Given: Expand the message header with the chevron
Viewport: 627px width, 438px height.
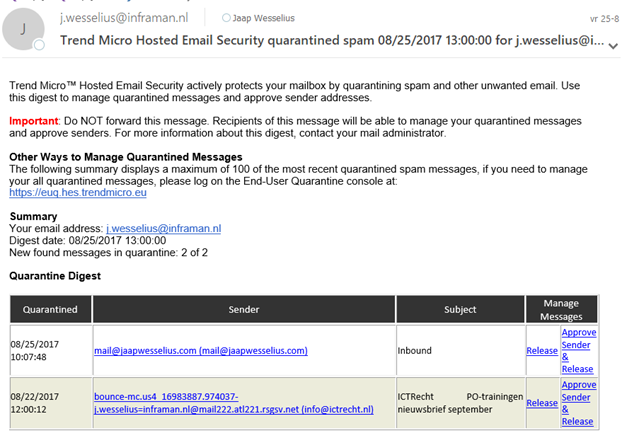Looking at the screenshot, I should (x=615, y=41).
